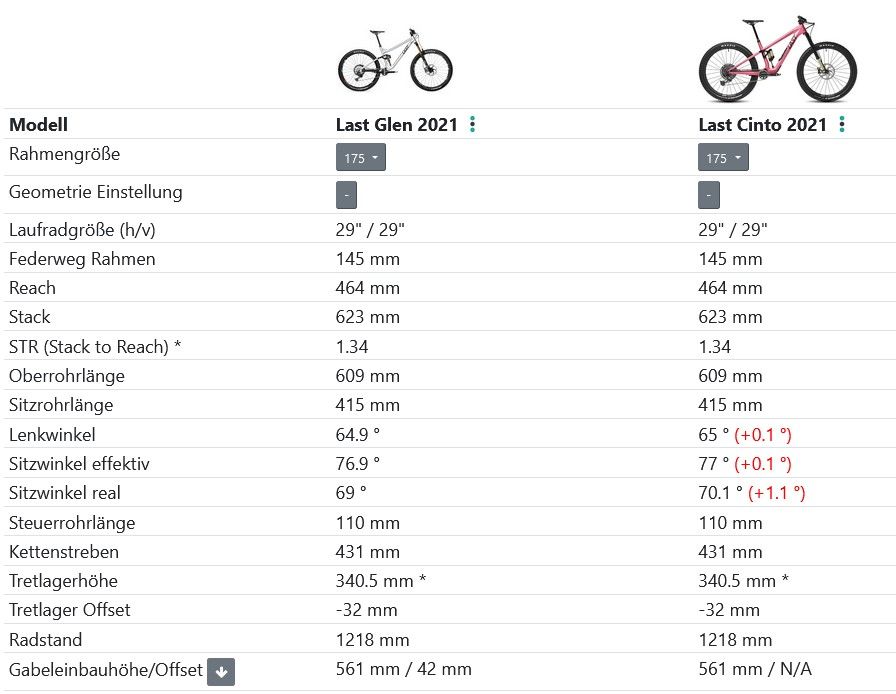
Task: Click the down arrow beside Gabeleinbauhöhe/Offset
Action: pos(221,672)
